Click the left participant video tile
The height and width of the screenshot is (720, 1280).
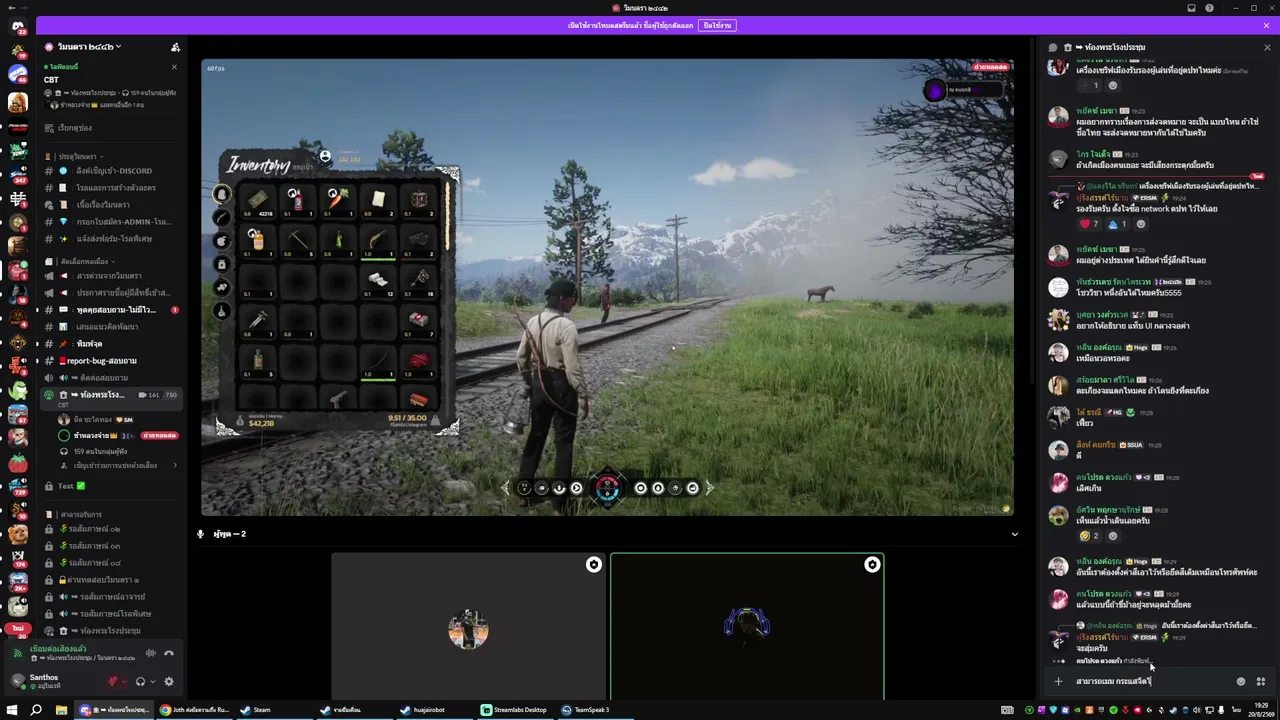pos(468,626)
